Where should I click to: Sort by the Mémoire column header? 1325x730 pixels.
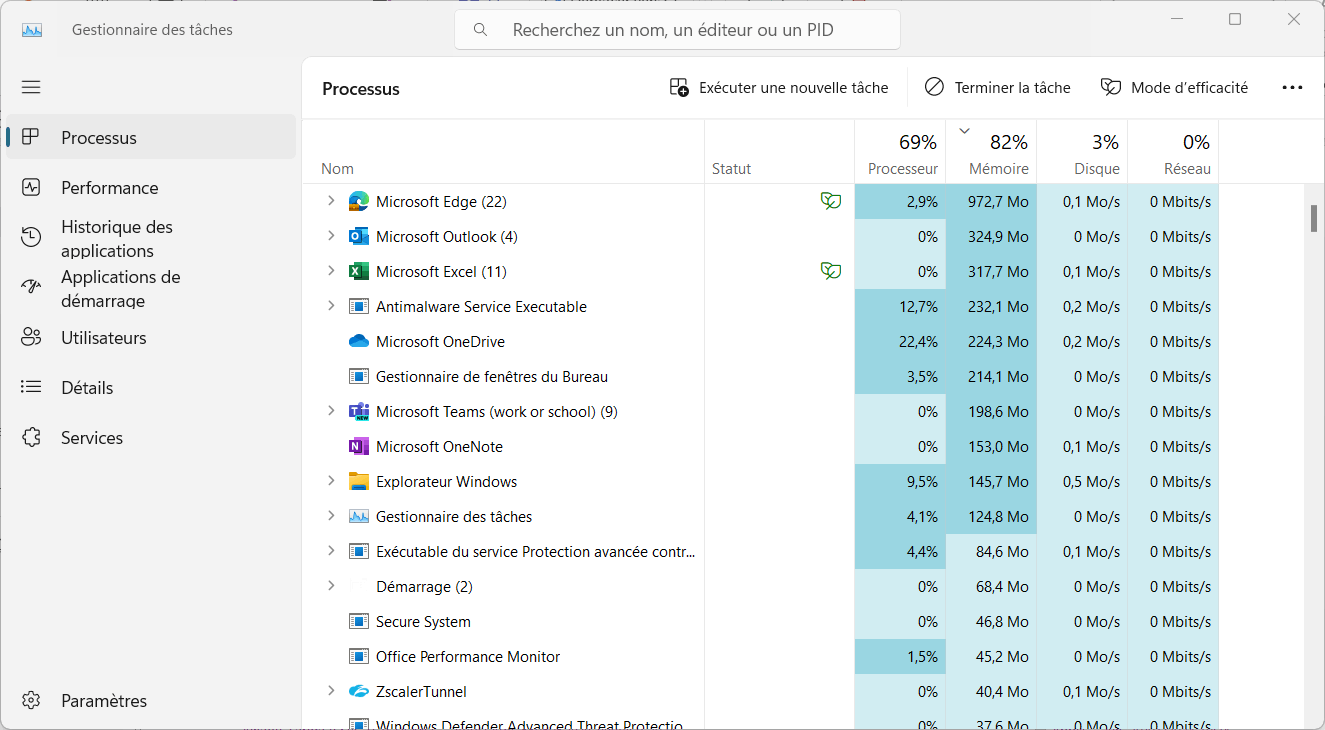991,152
